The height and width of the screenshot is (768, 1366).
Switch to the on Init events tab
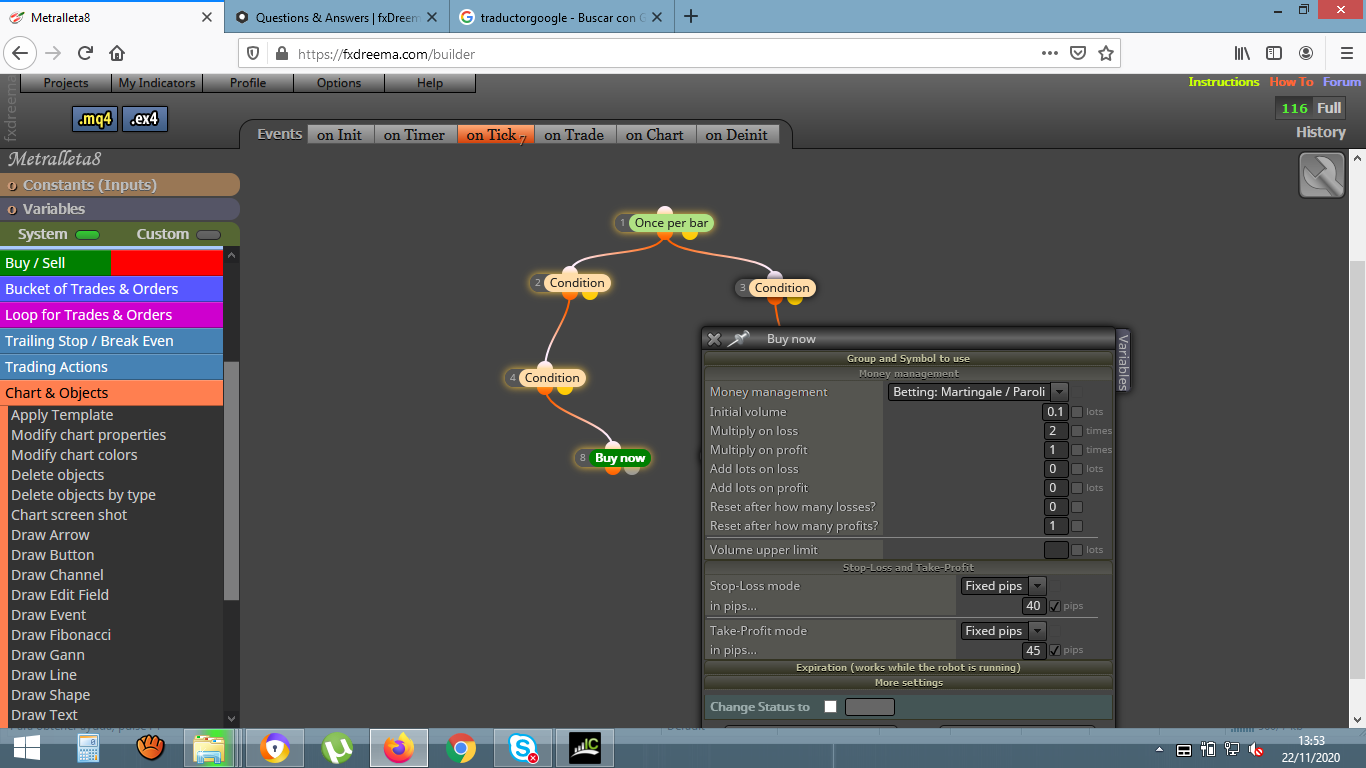coord(340,135)
